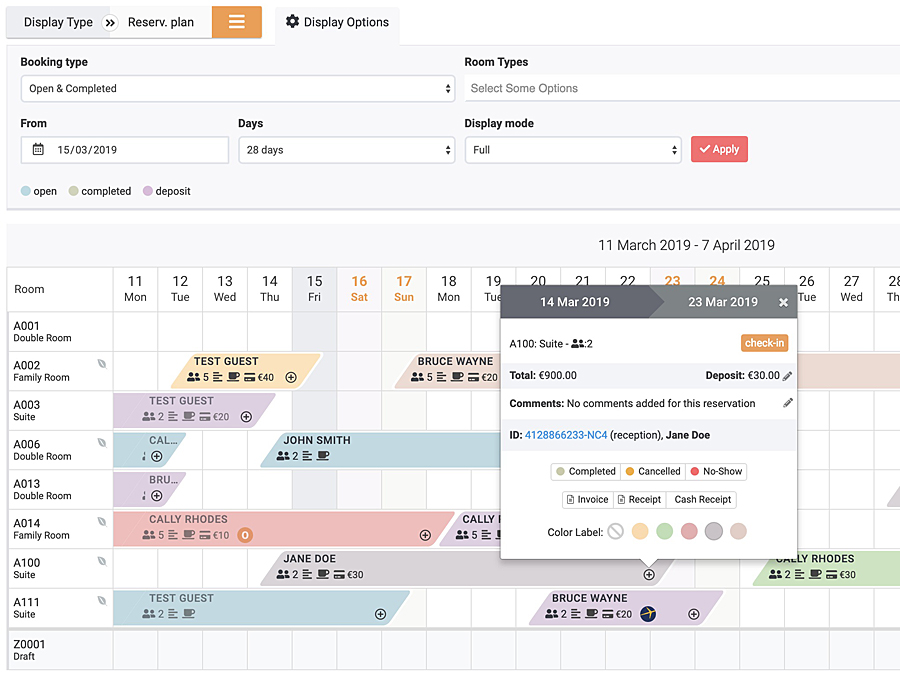Click the tag icon next to room A002
The width and height of the screenshot is (900, 675).
[x=102, y=364]
